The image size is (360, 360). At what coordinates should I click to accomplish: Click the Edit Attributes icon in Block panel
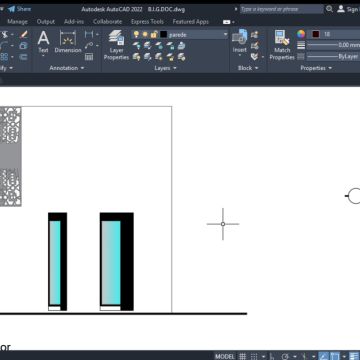255,57
